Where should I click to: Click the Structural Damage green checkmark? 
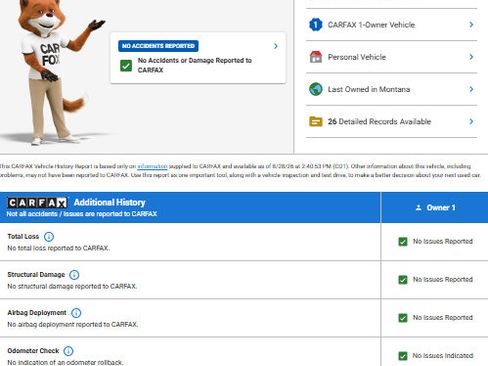pyautogui.click(x=403, y=279)
